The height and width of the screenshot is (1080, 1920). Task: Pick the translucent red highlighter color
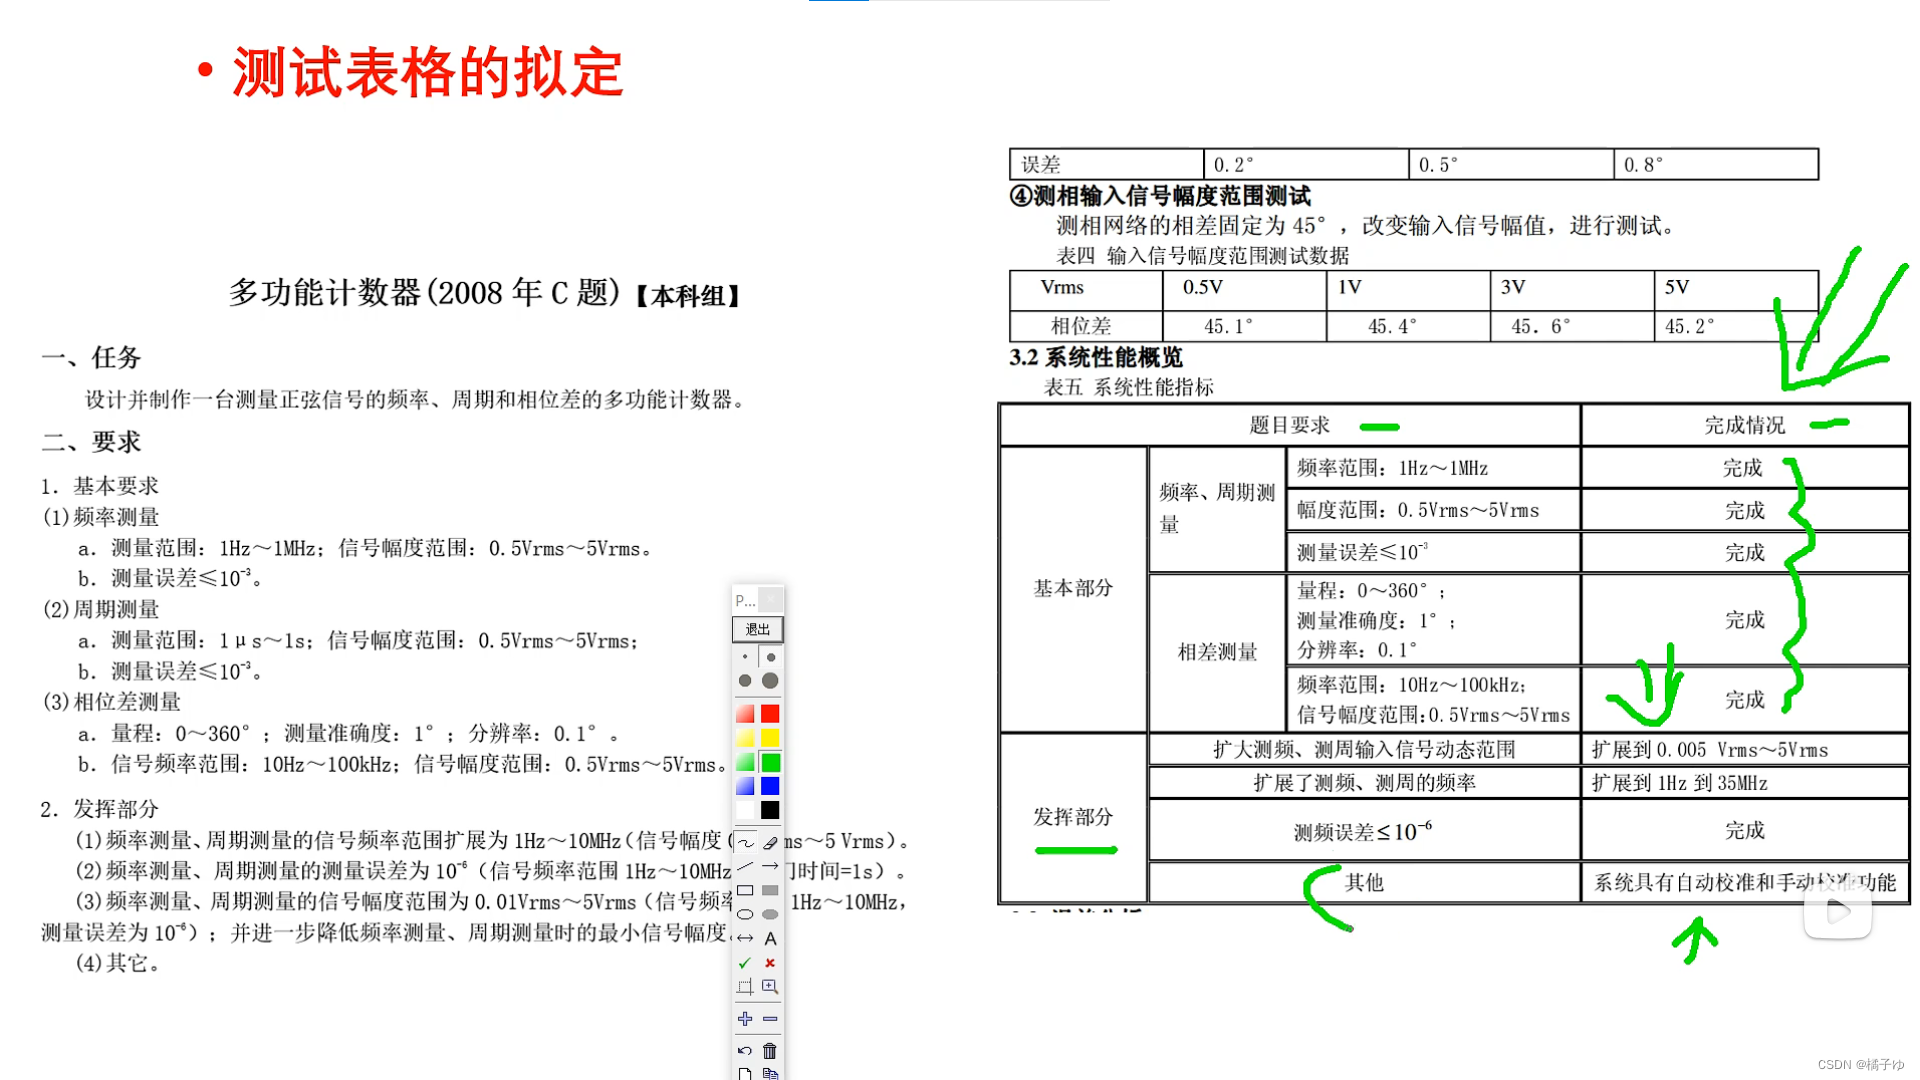click(745, 714)
